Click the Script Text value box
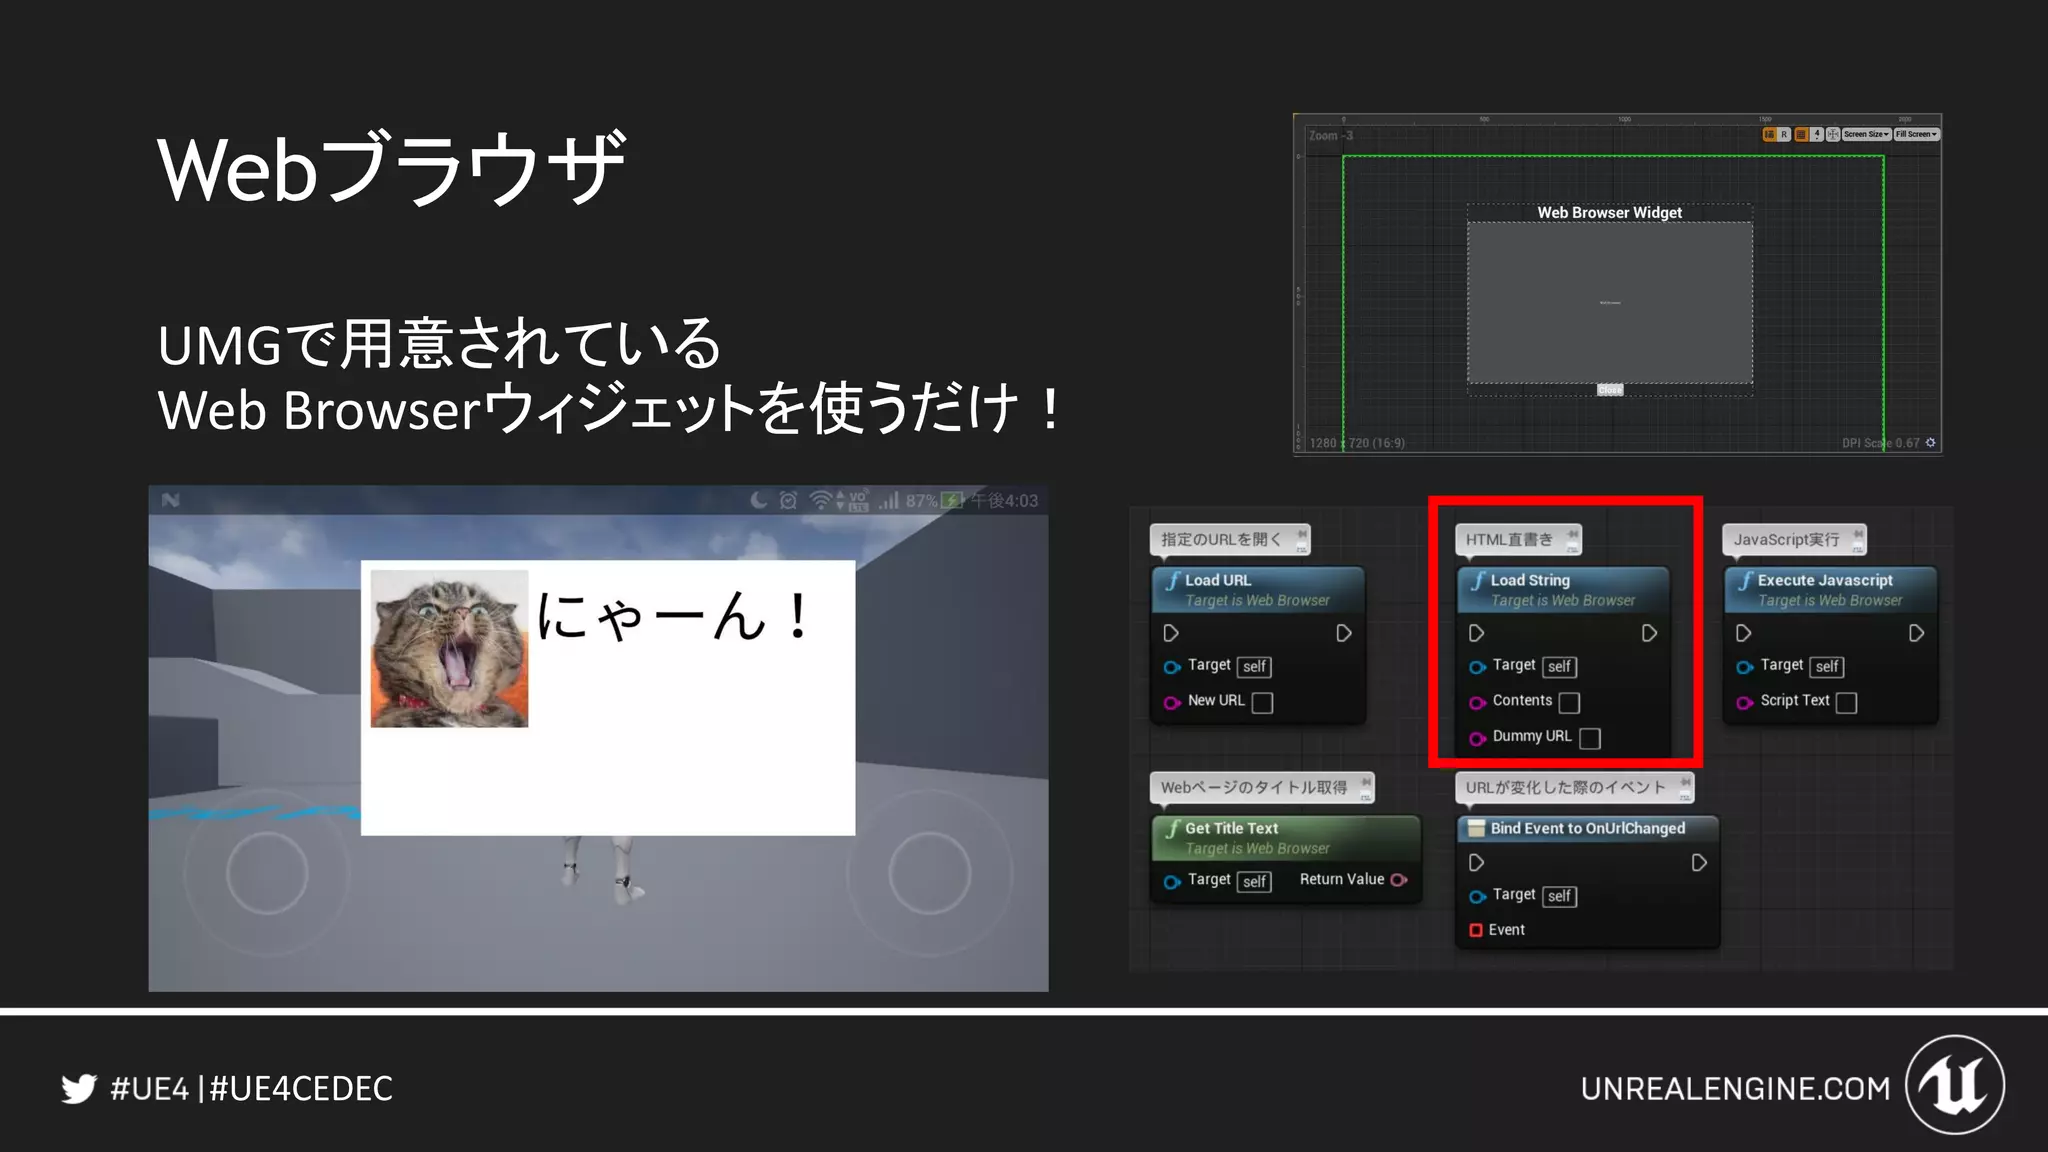This screenshot has width=2048, height=1152. (1847, 703)
